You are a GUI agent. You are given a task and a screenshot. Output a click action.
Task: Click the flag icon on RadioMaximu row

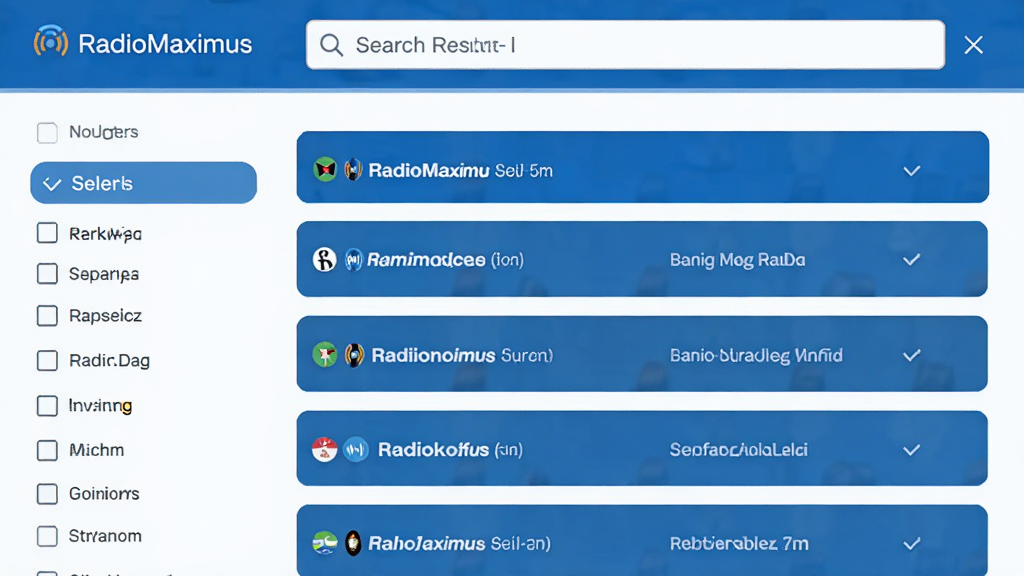[x=325, y=170]
